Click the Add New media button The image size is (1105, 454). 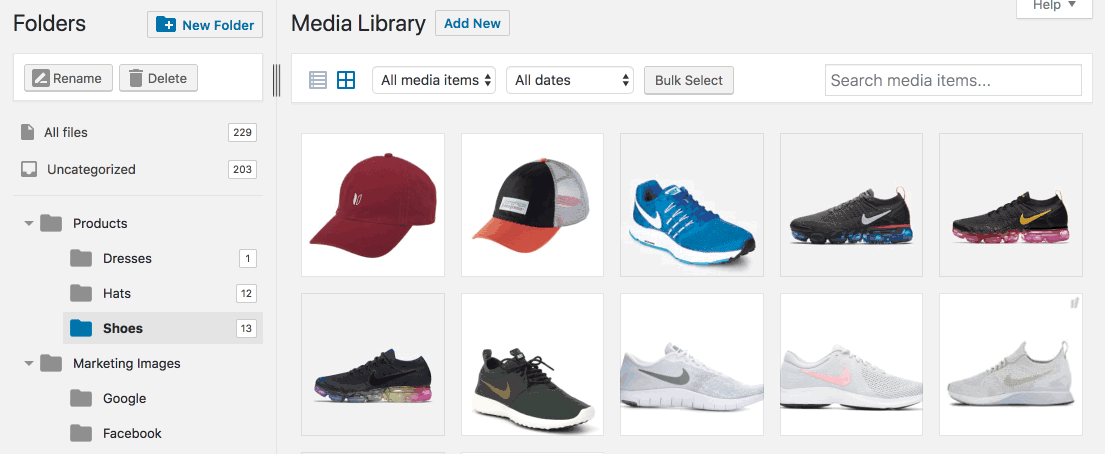tap(472, 23)
